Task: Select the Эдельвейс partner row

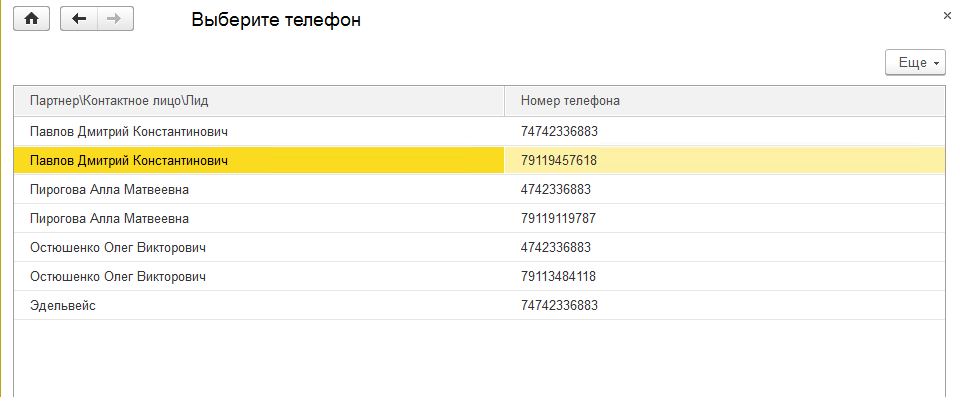Action: click(x=479, y=305)
